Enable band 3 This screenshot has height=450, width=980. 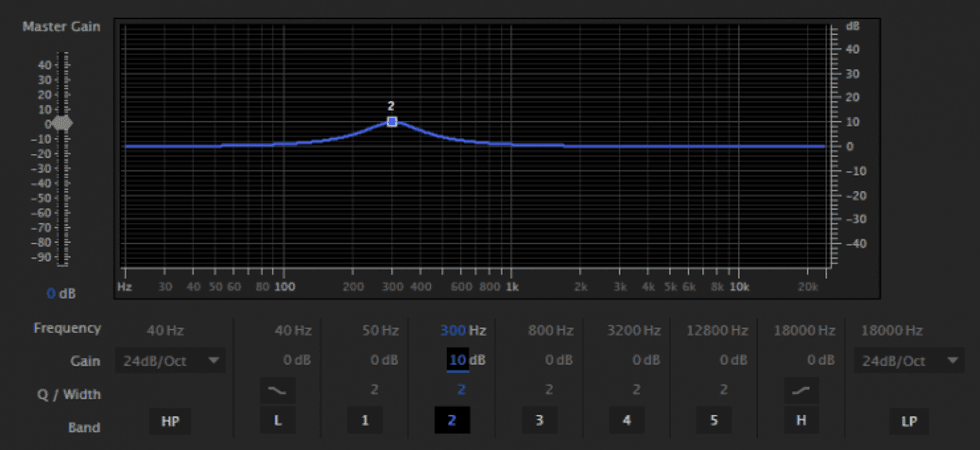pos(539,421)
